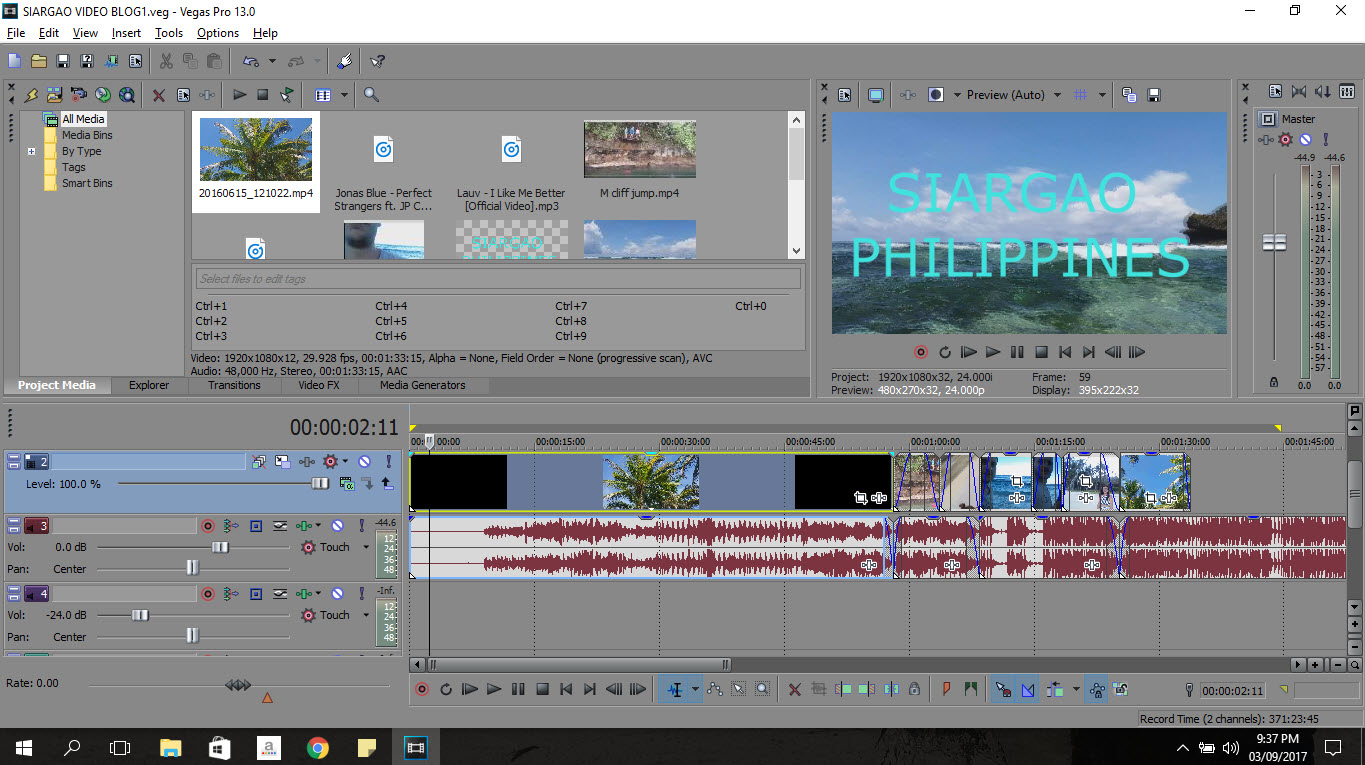Open the Overlays grid dropdown in preview
This screenshot has height=765, width=1365.
tap(1102, 95)
